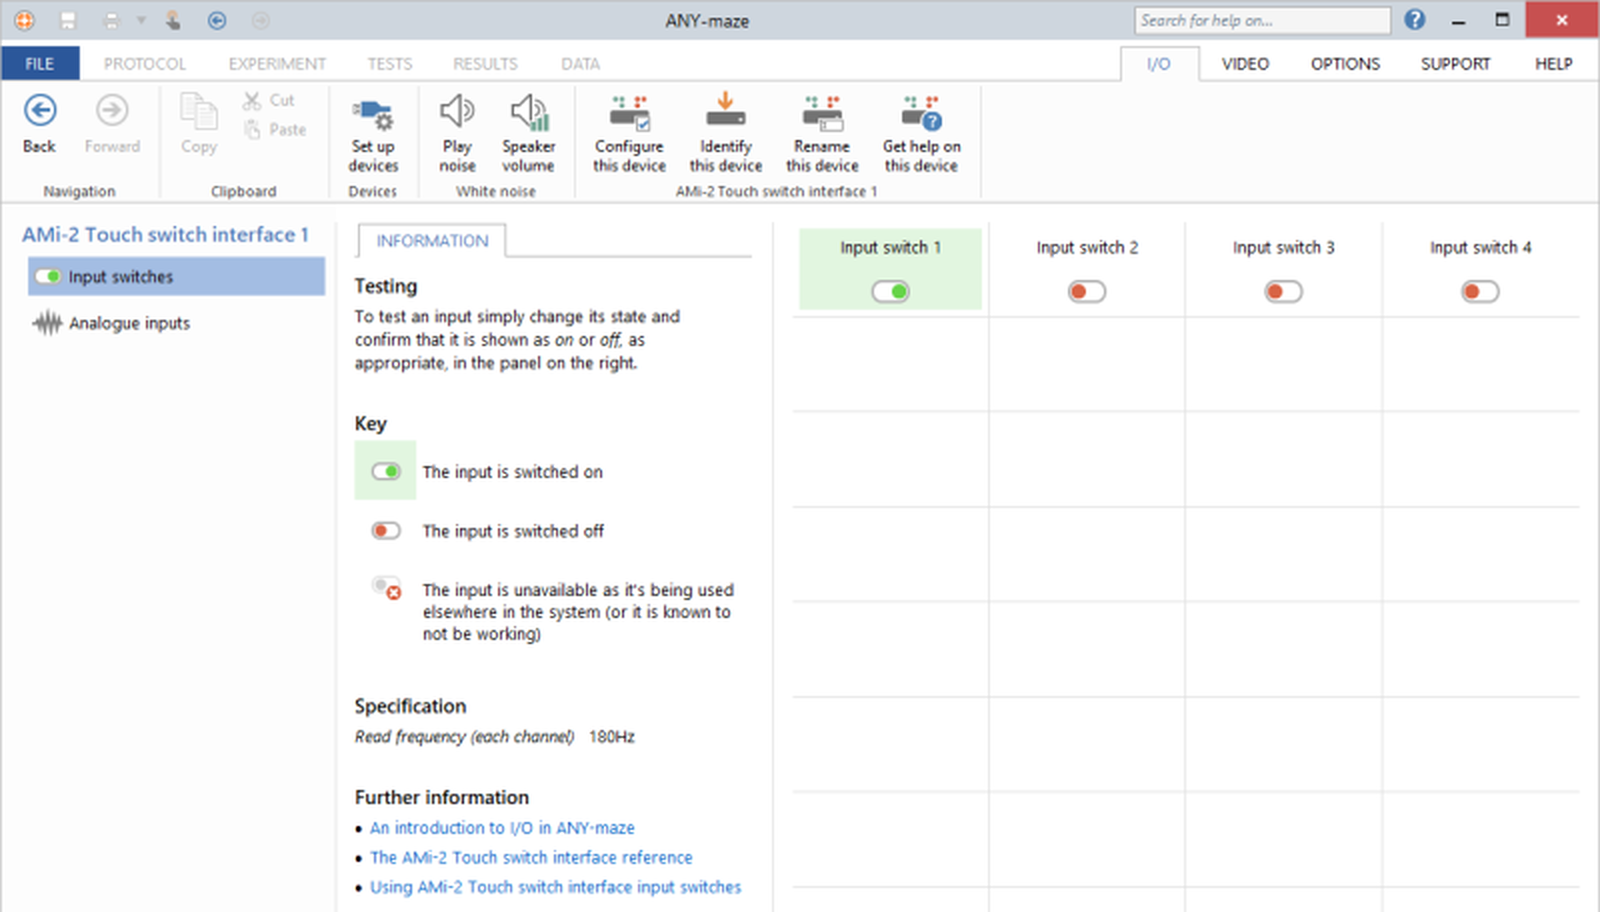
Task: Toggle Input switch 4
Action: 1480,291
